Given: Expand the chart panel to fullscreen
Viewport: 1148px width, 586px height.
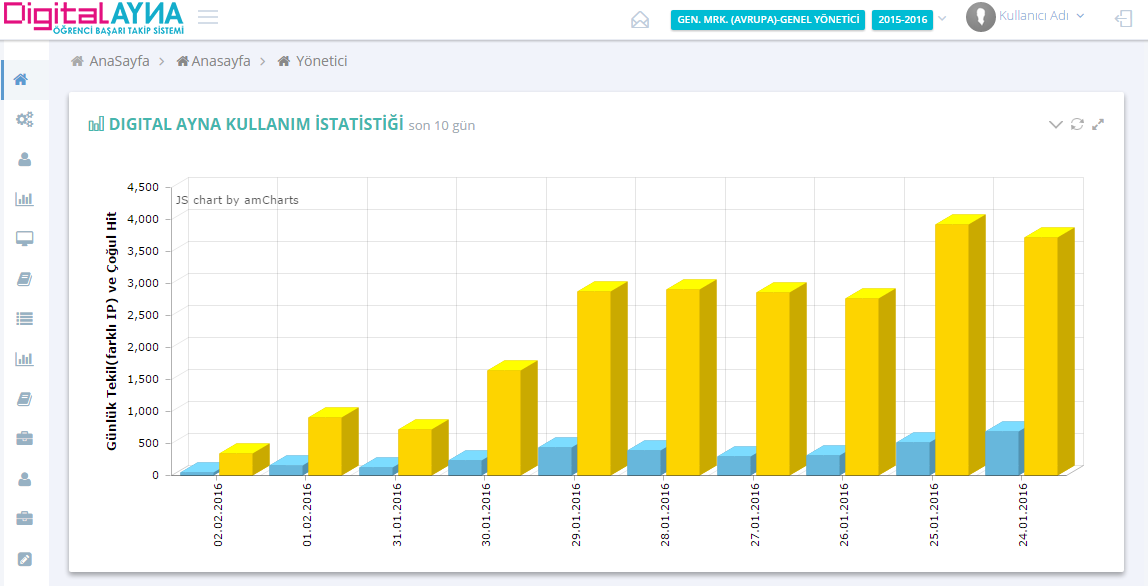Looking at the screenshot, I should [1098, 124].
